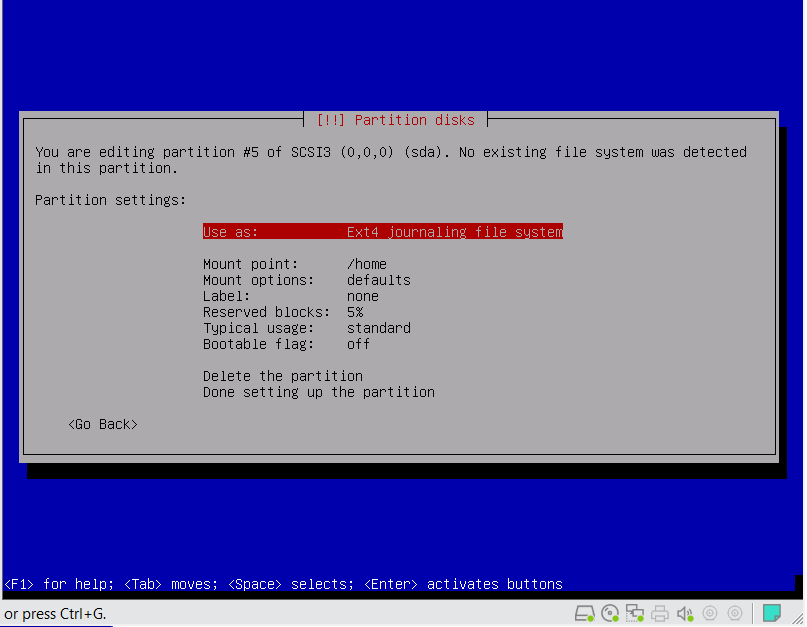The image size is (807, 627).
Task: Click the 'Partition settings:' heading
Action: tap(111, 200)
